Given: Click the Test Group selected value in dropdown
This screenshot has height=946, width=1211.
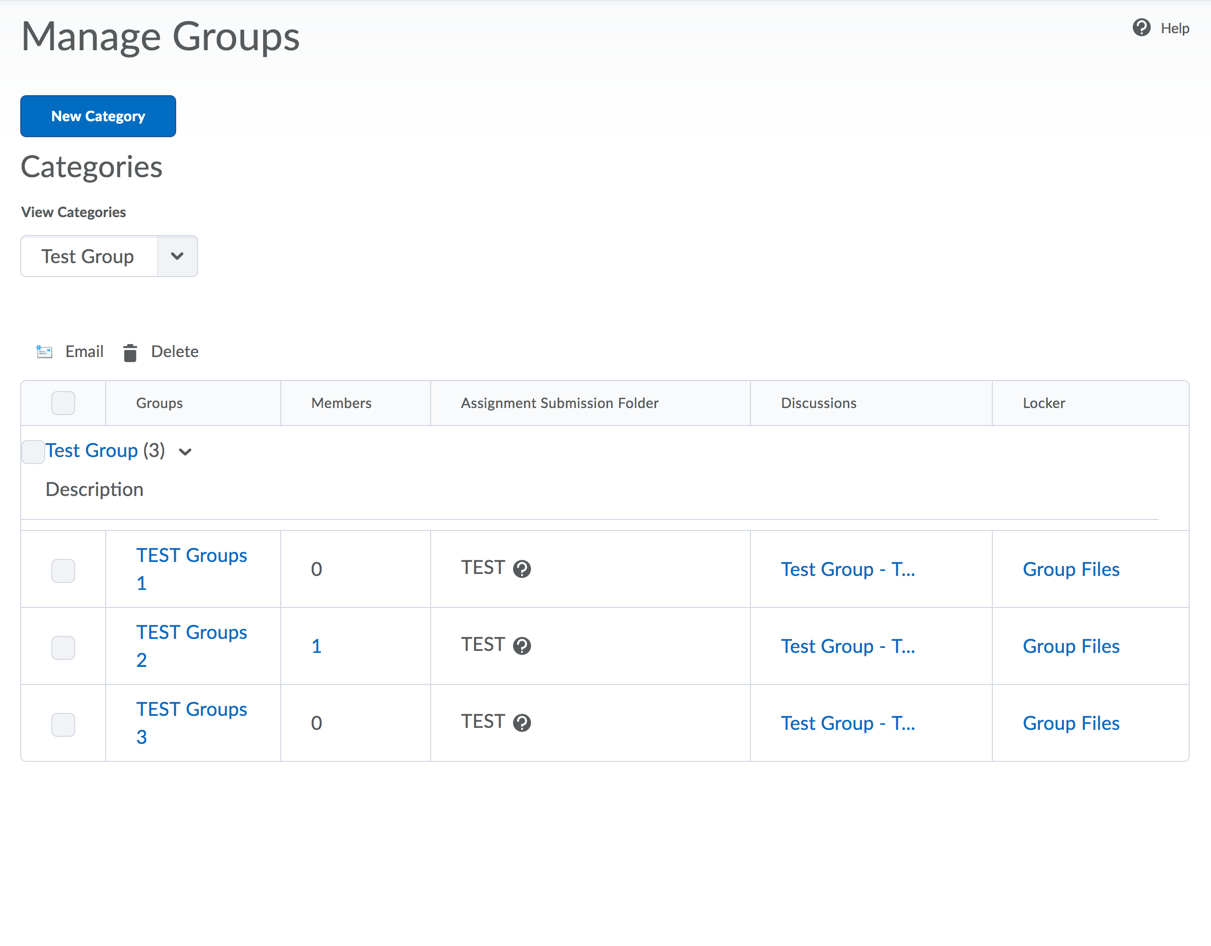Looking at the screenshot, I should pos(88,256).
